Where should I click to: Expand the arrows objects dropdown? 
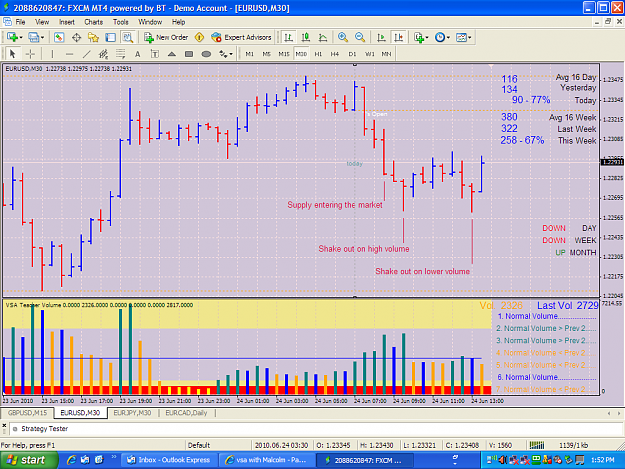pos(231,54)
